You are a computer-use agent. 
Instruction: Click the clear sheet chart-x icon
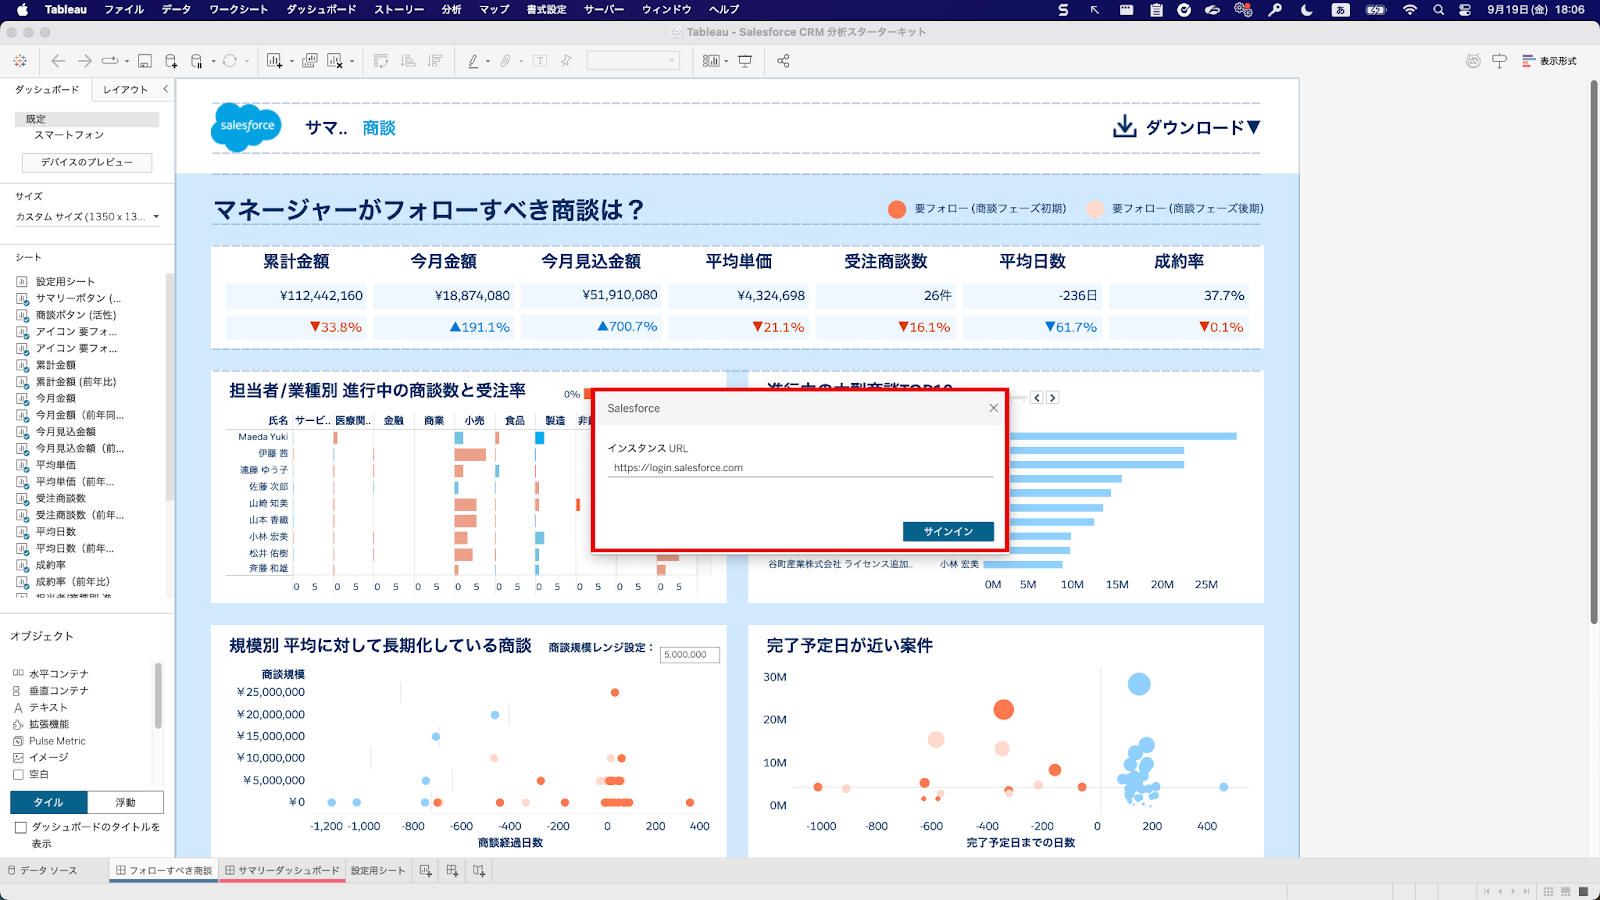pyautogui.click(x=335, y=61)
